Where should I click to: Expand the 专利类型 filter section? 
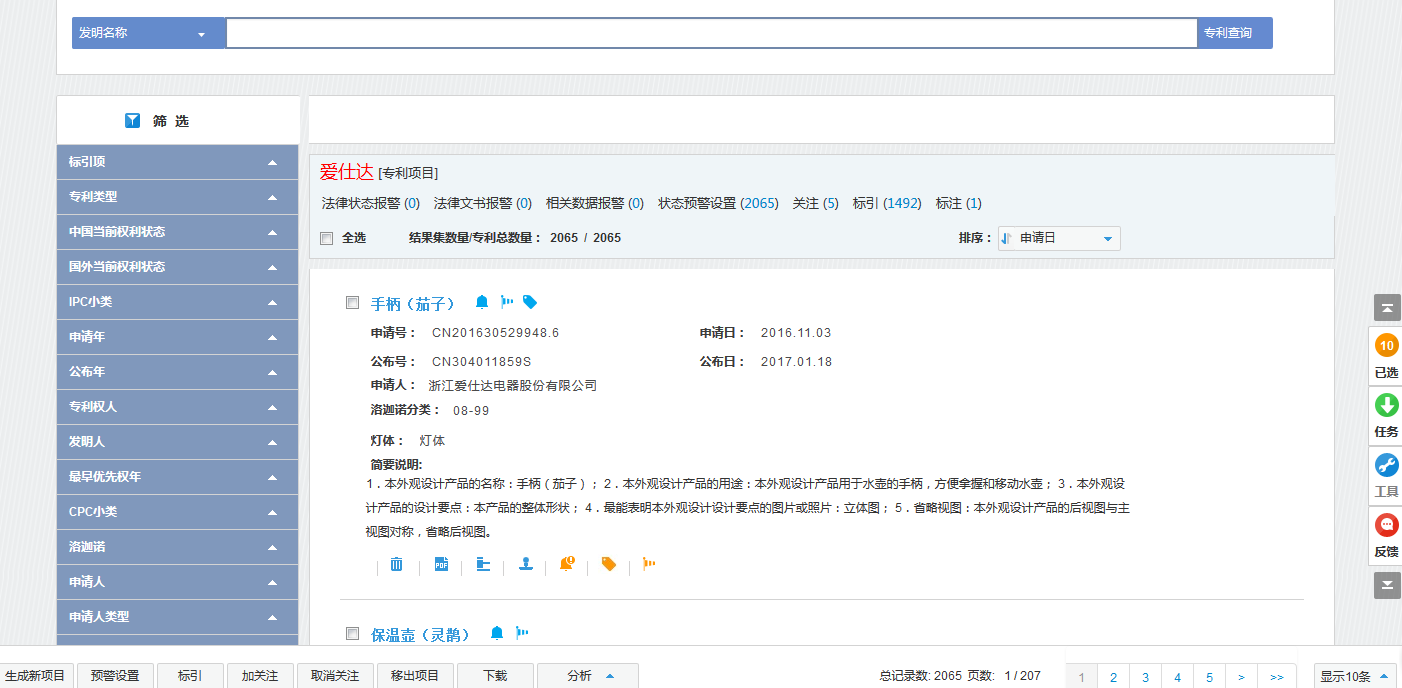pos(177,197)
